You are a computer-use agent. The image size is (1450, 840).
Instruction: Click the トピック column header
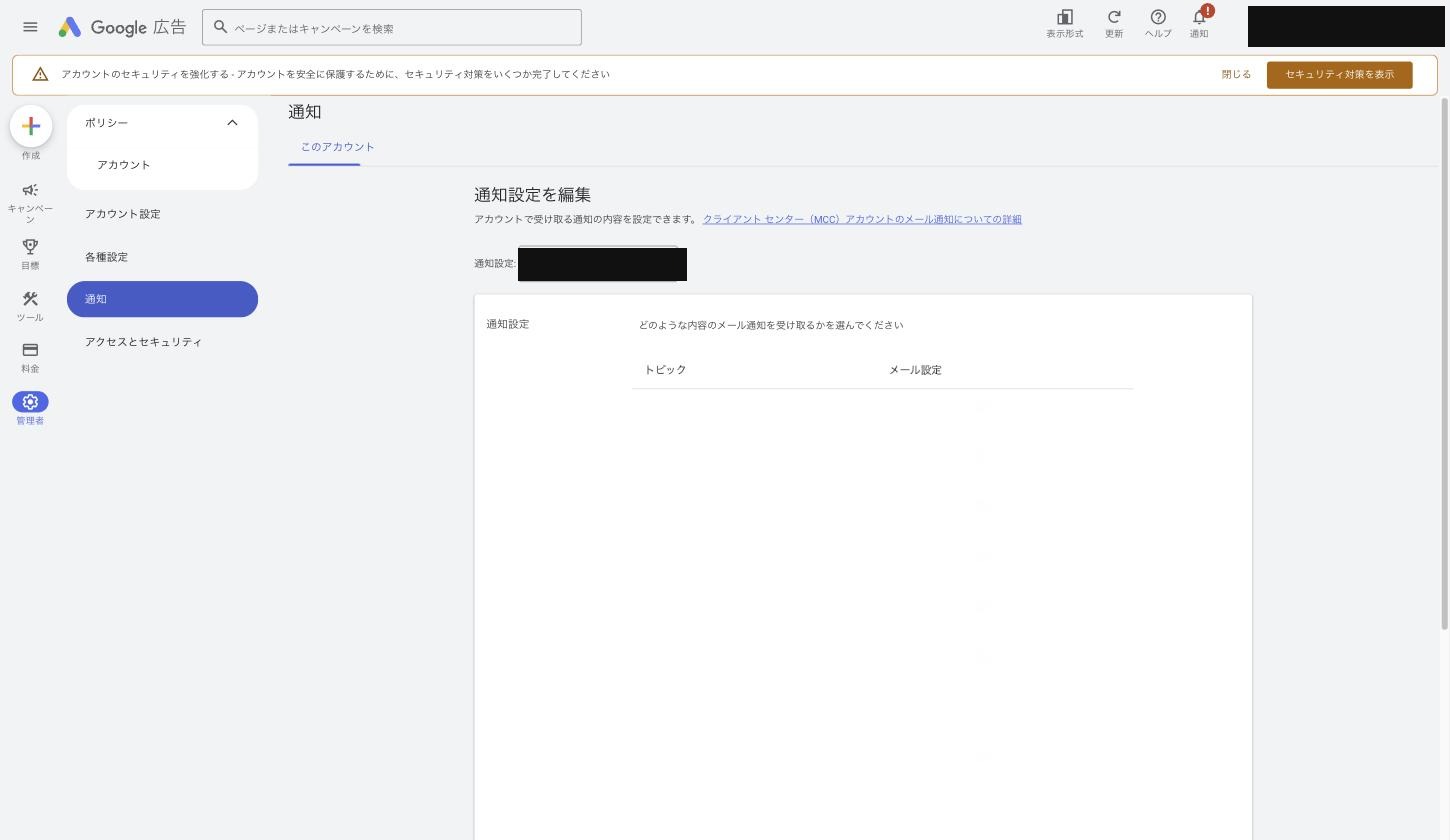665,370
